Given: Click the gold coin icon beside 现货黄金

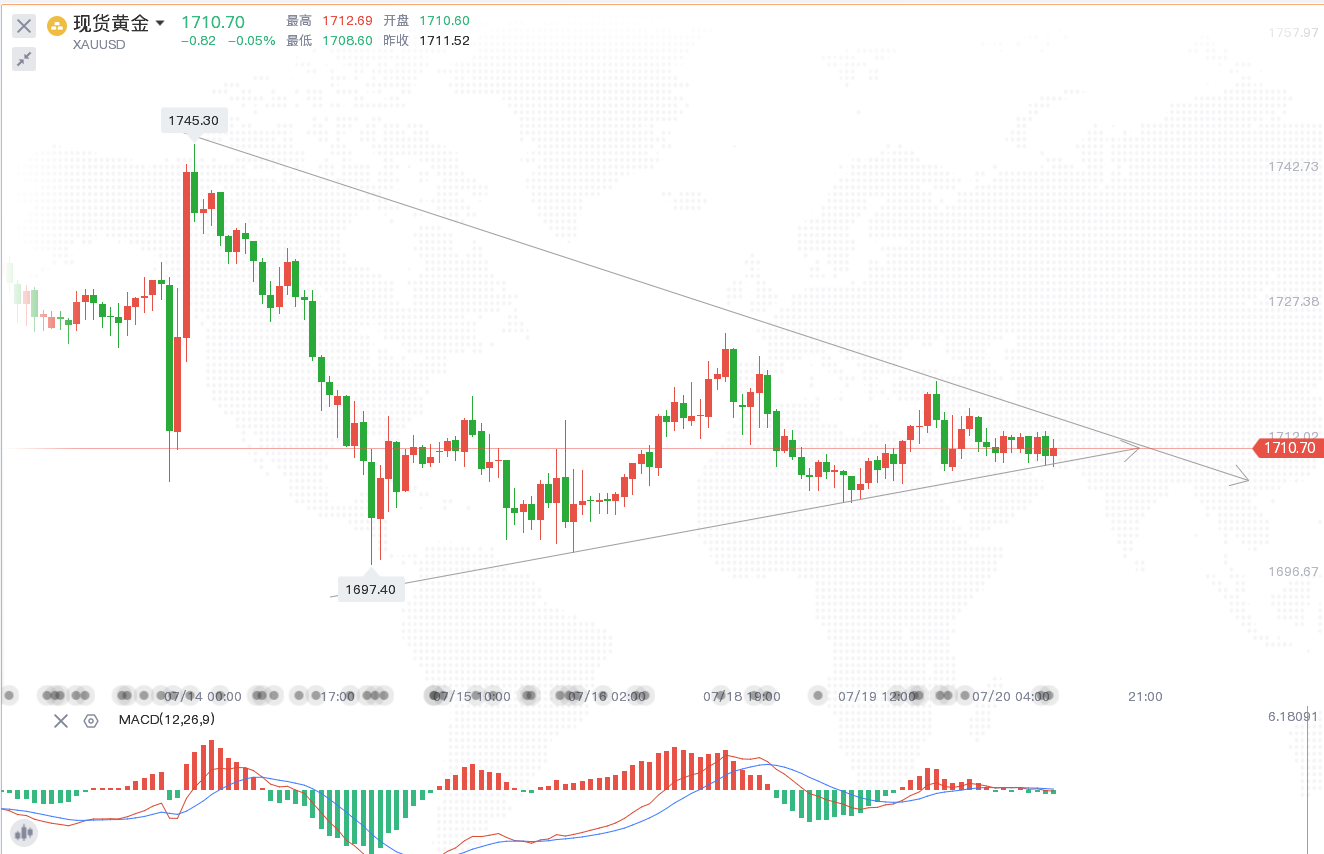Looking at the screenshot, I should tap(57, 26).
